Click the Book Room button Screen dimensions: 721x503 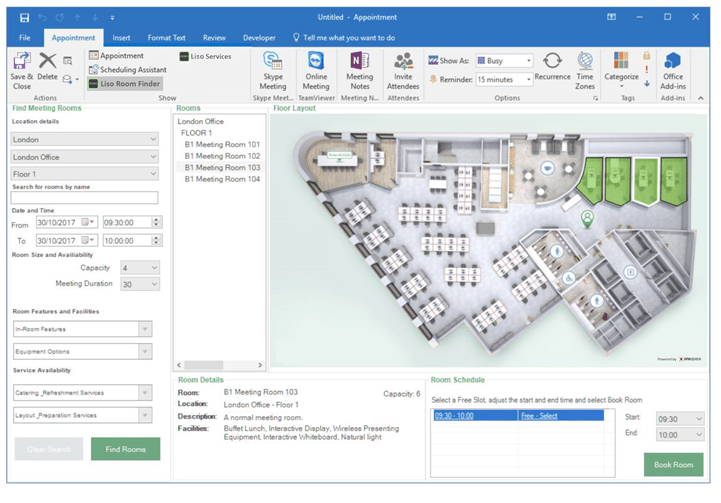coord(673,465)
